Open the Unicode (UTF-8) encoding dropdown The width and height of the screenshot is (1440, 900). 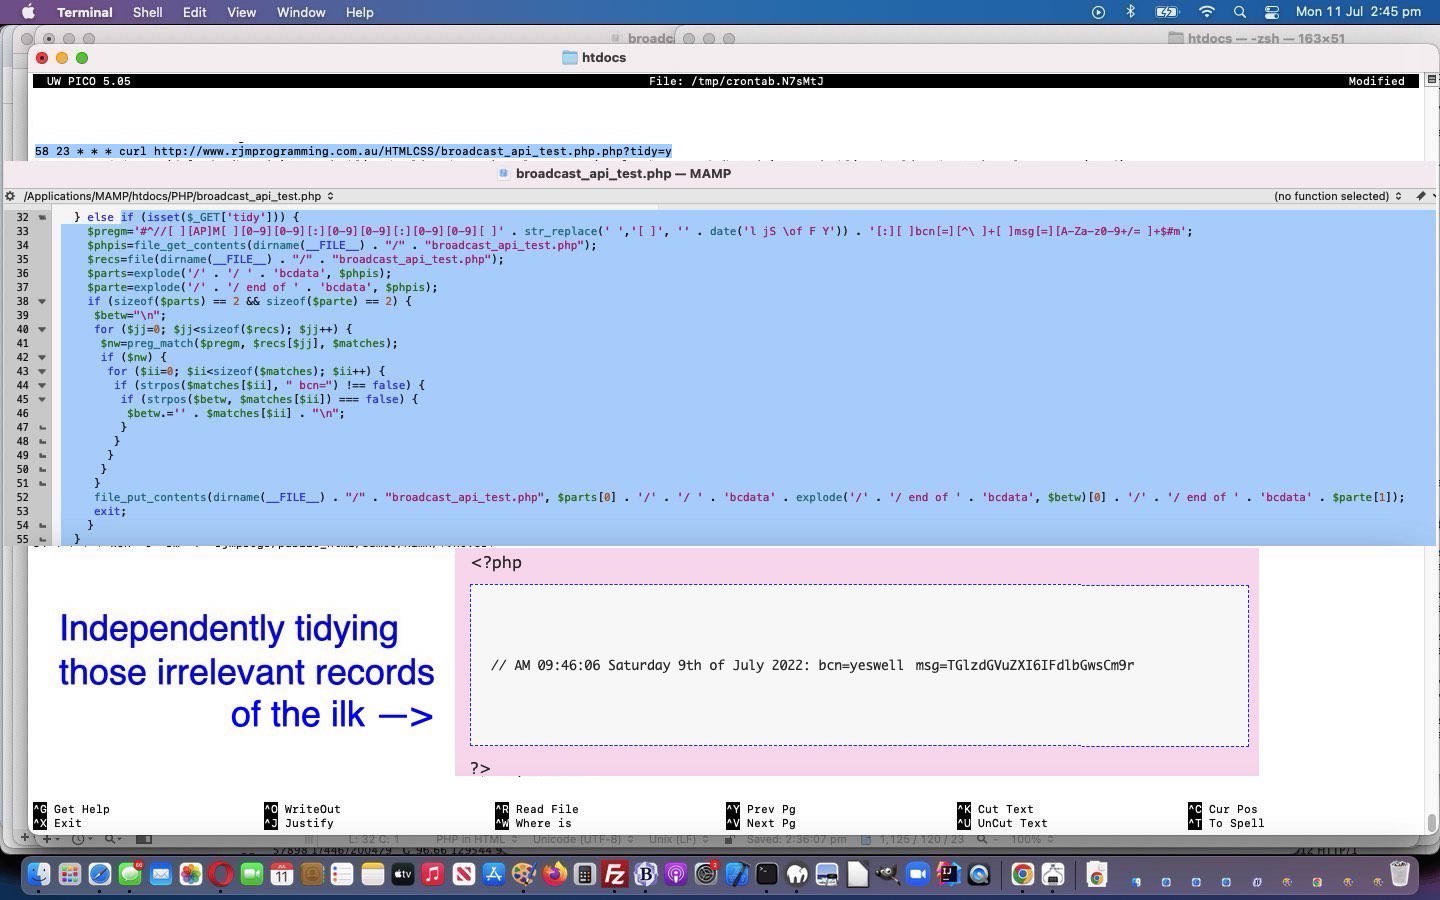585,839
